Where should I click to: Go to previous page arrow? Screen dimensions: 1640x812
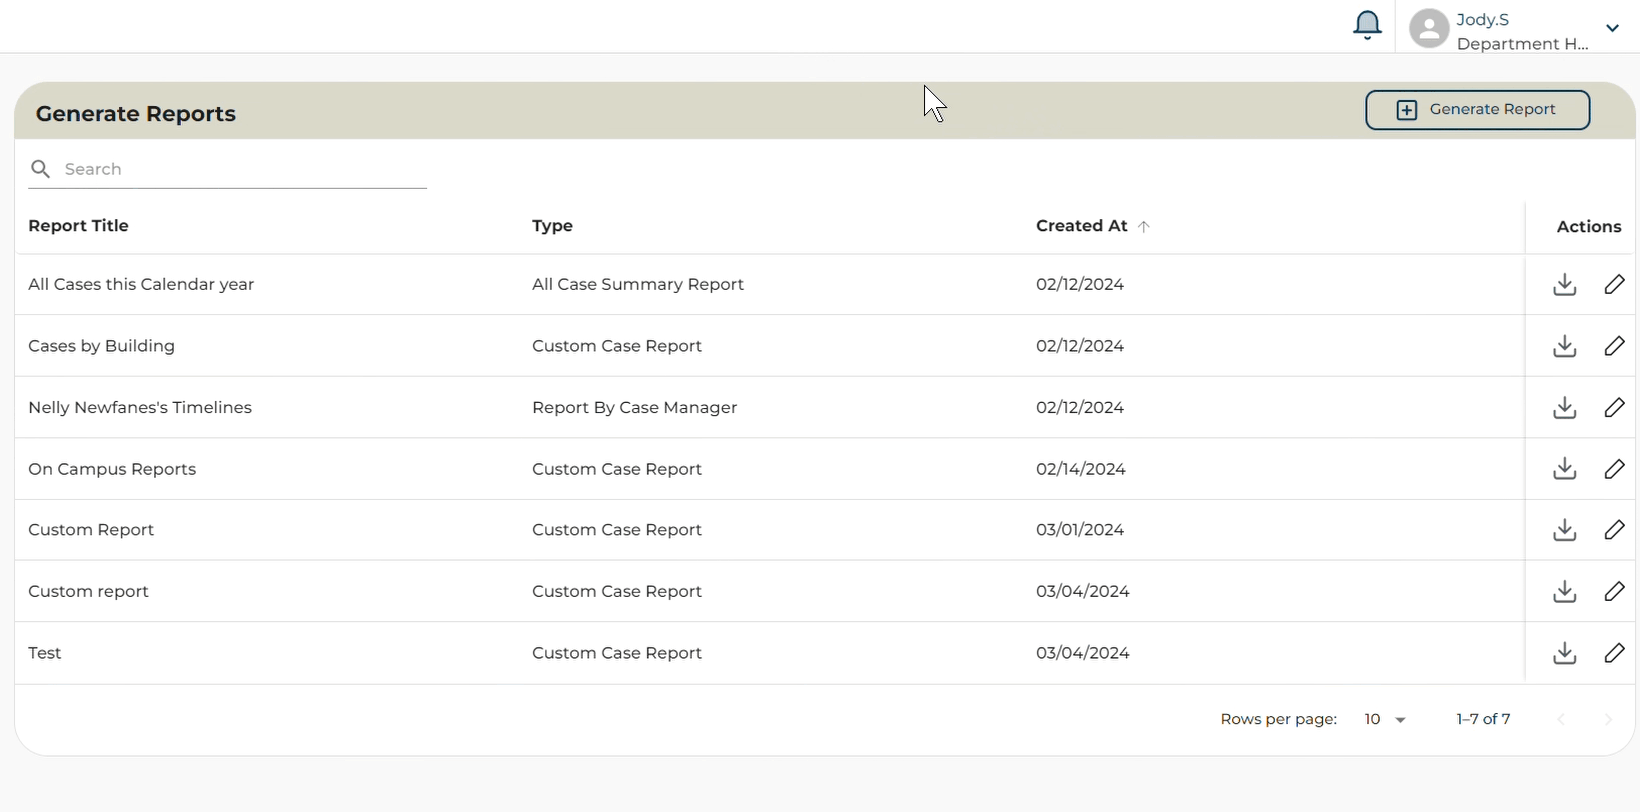pos(1561,720)
